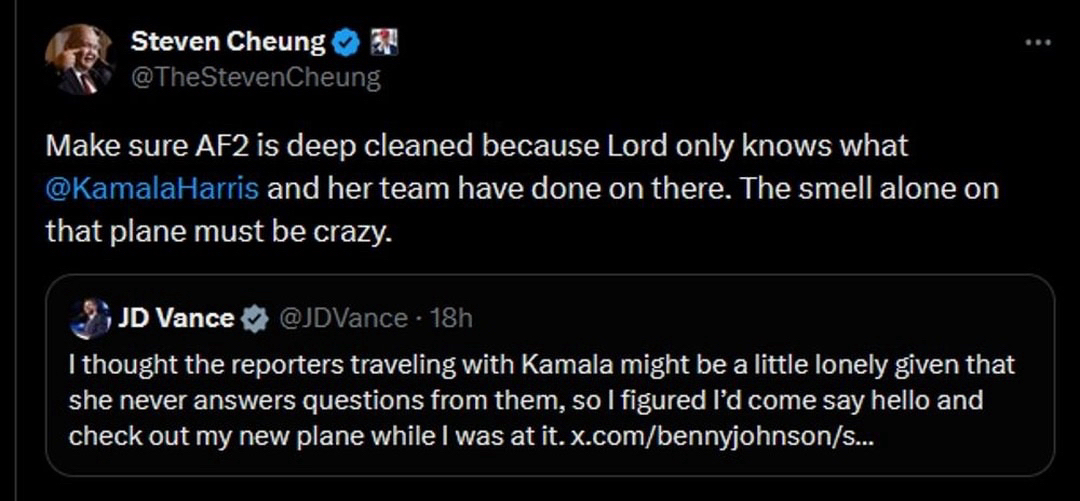Click the affiliation badge next to Steven Cheung

tap(384, 42)
